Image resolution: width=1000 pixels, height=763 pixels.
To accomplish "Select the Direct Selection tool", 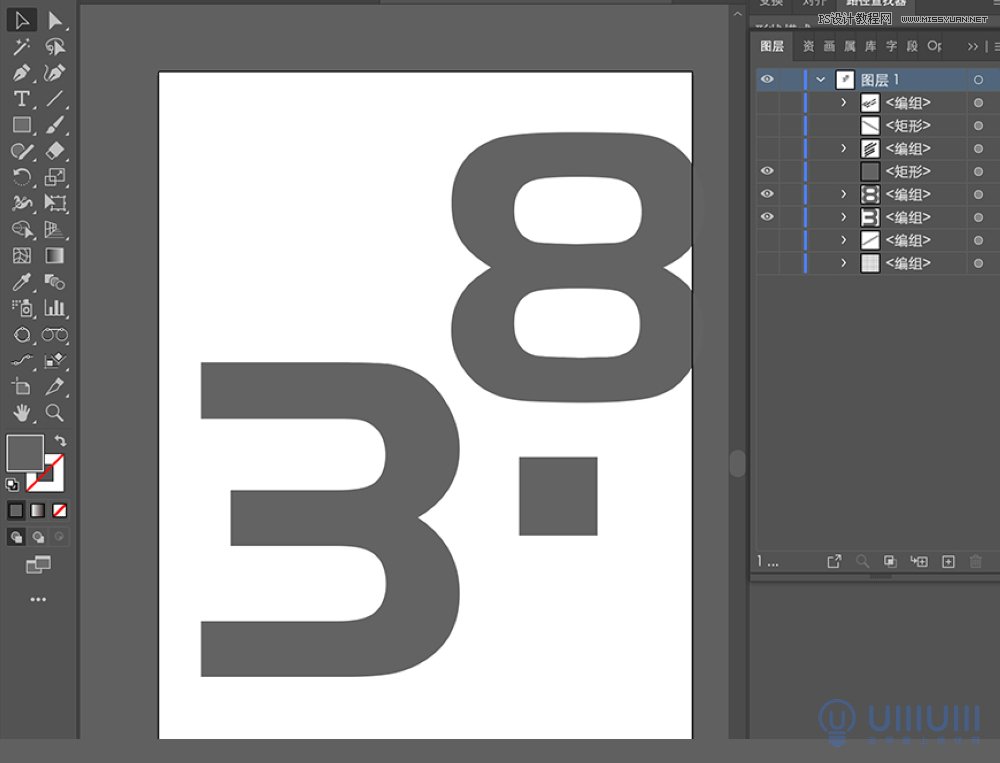I will coord(55,20).
